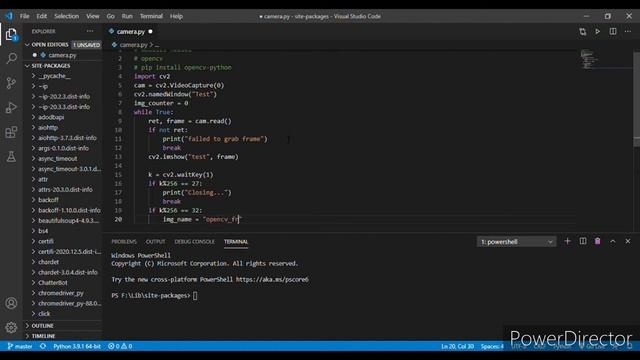Click the open changes compare icon
Image resolution: width=640 pixels, height=360 pixels.
click(x=582, y=31)
